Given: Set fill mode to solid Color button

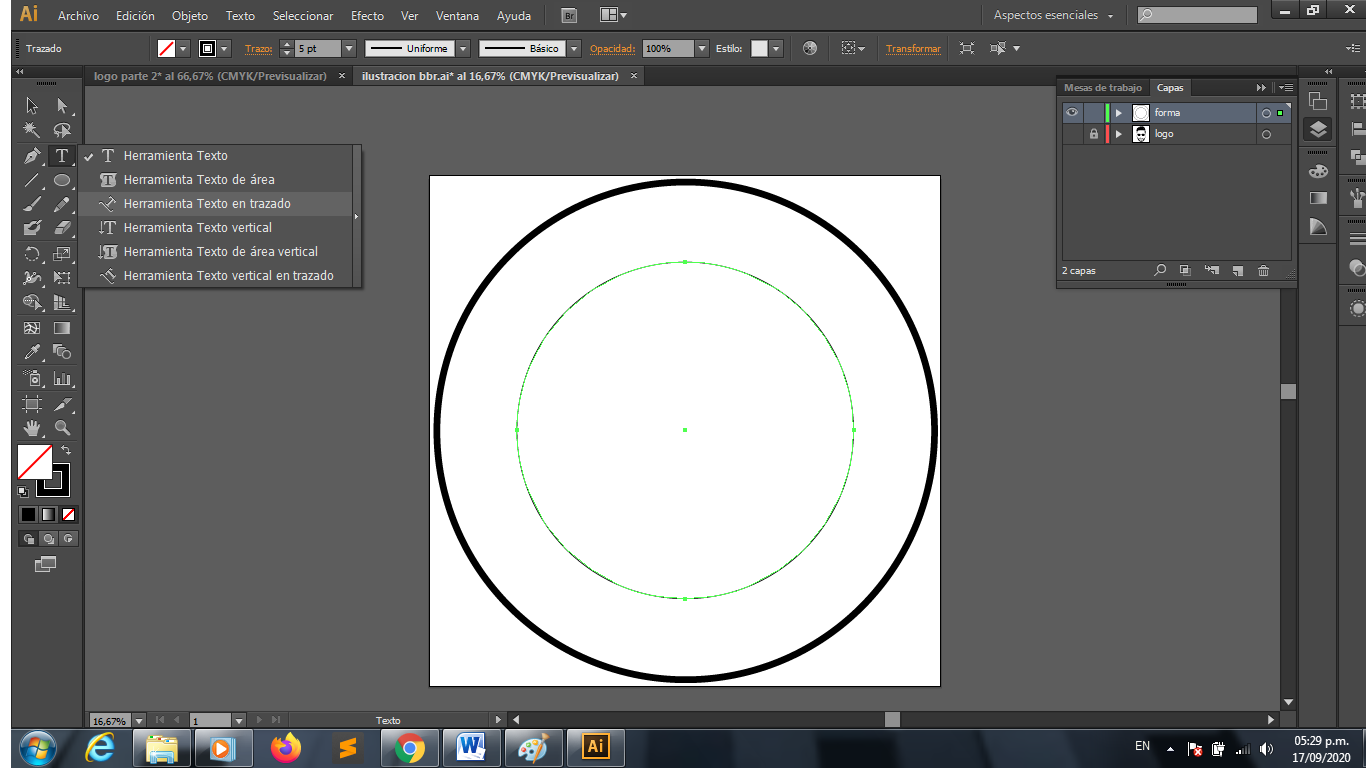Looking at the screenshot, I should 28,515.
